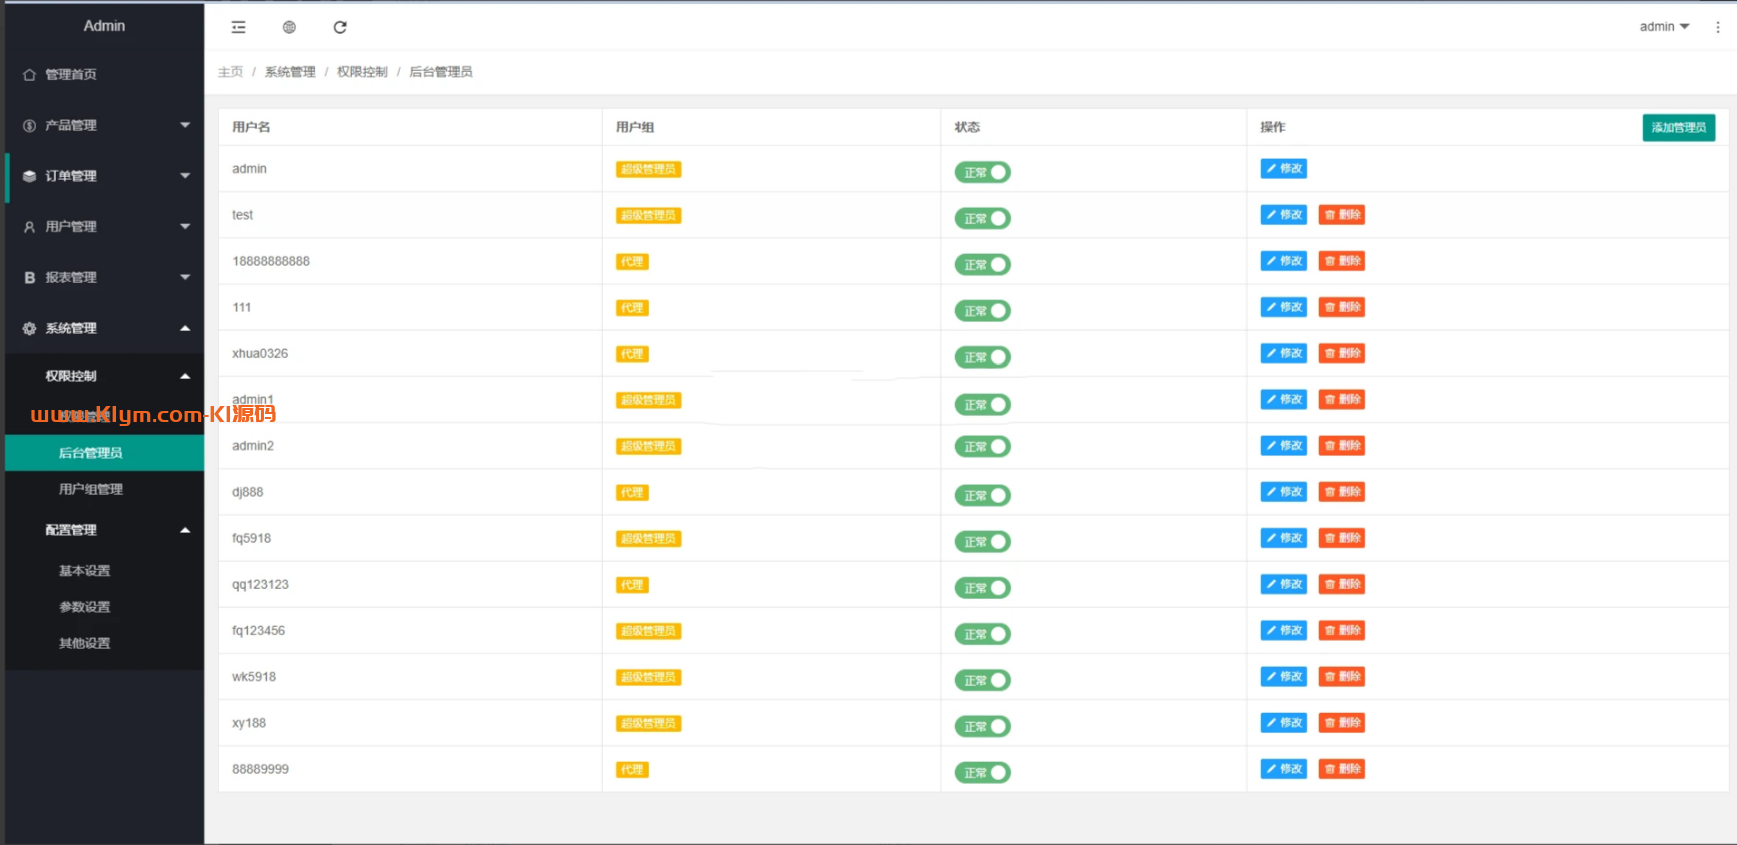Delete the user xhua0326
Screen dimensions: 1737x845
tap(1341, 353)
